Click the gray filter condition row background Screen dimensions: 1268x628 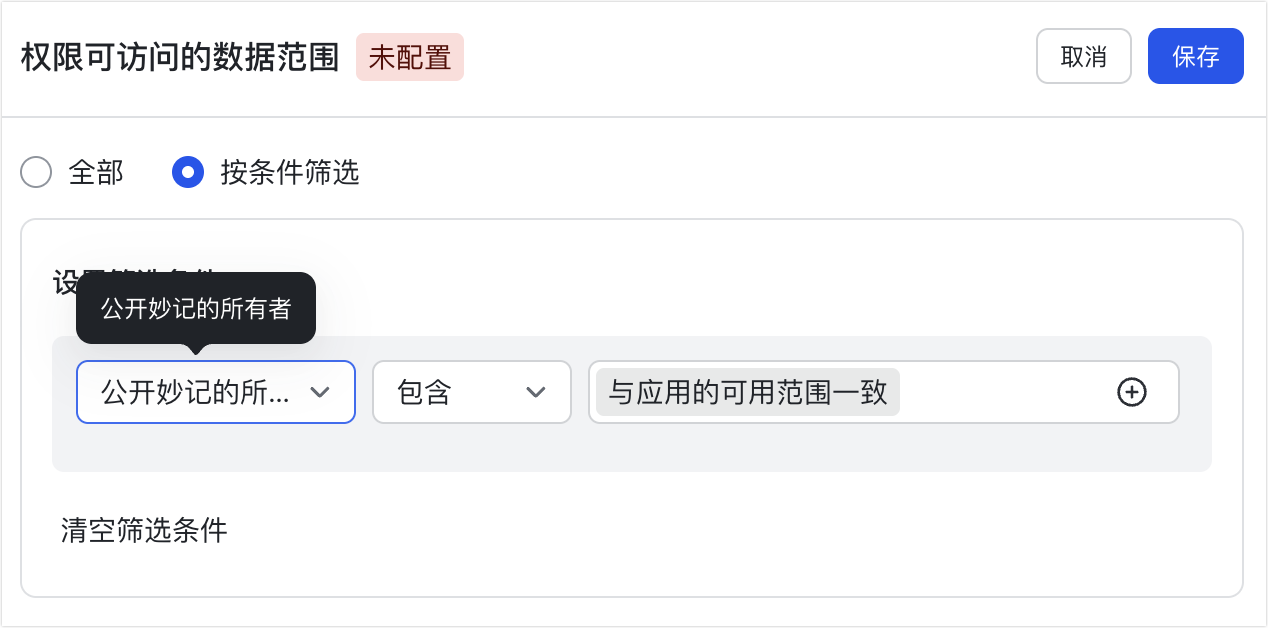pos(630,448)
